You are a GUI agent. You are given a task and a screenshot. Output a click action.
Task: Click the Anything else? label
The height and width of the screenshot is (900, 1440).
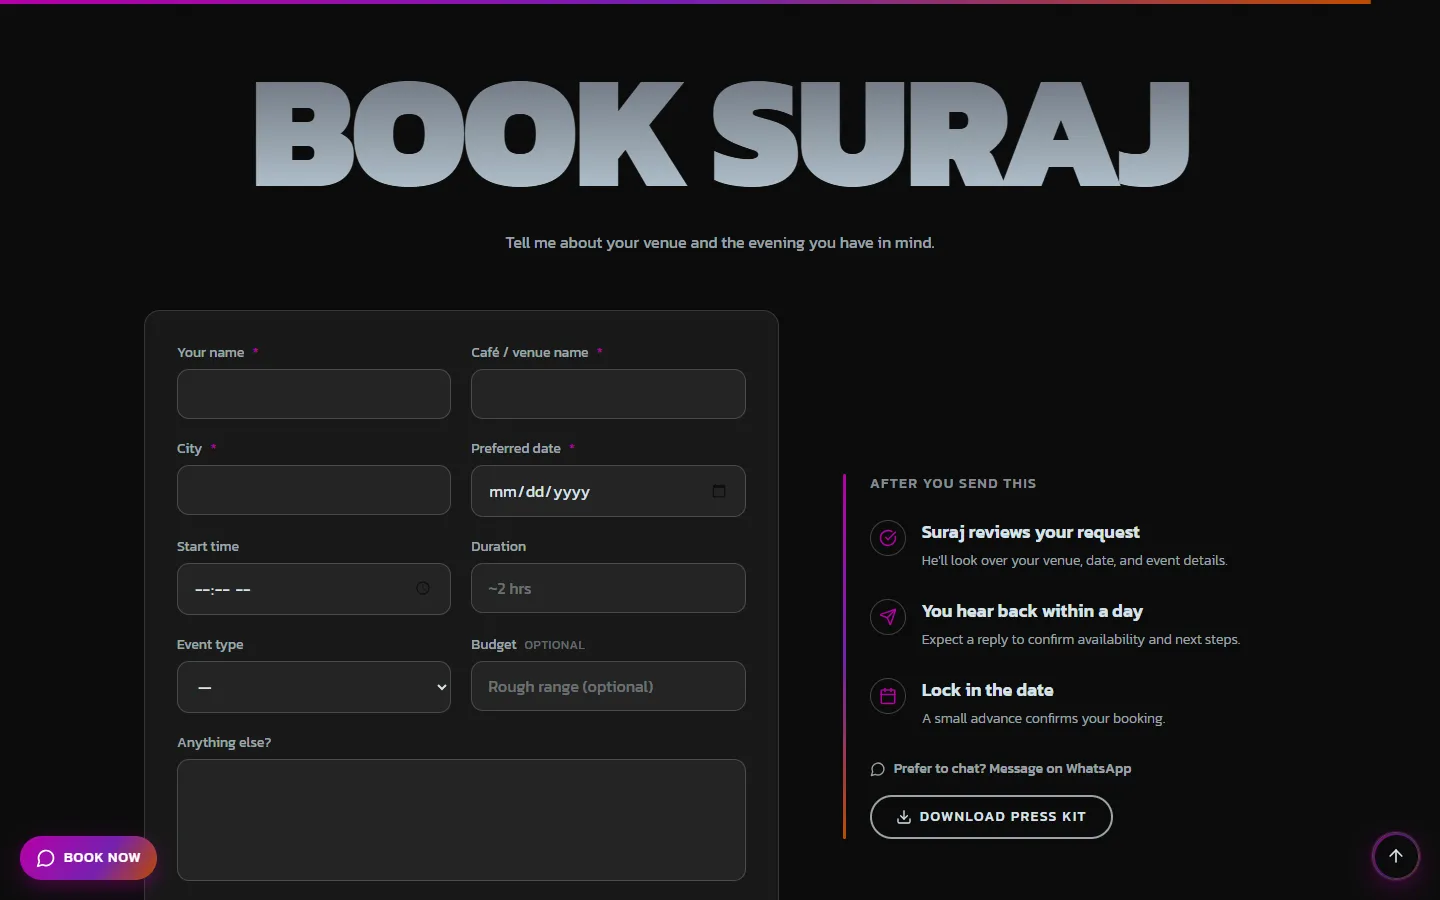[x=224, y=743]
